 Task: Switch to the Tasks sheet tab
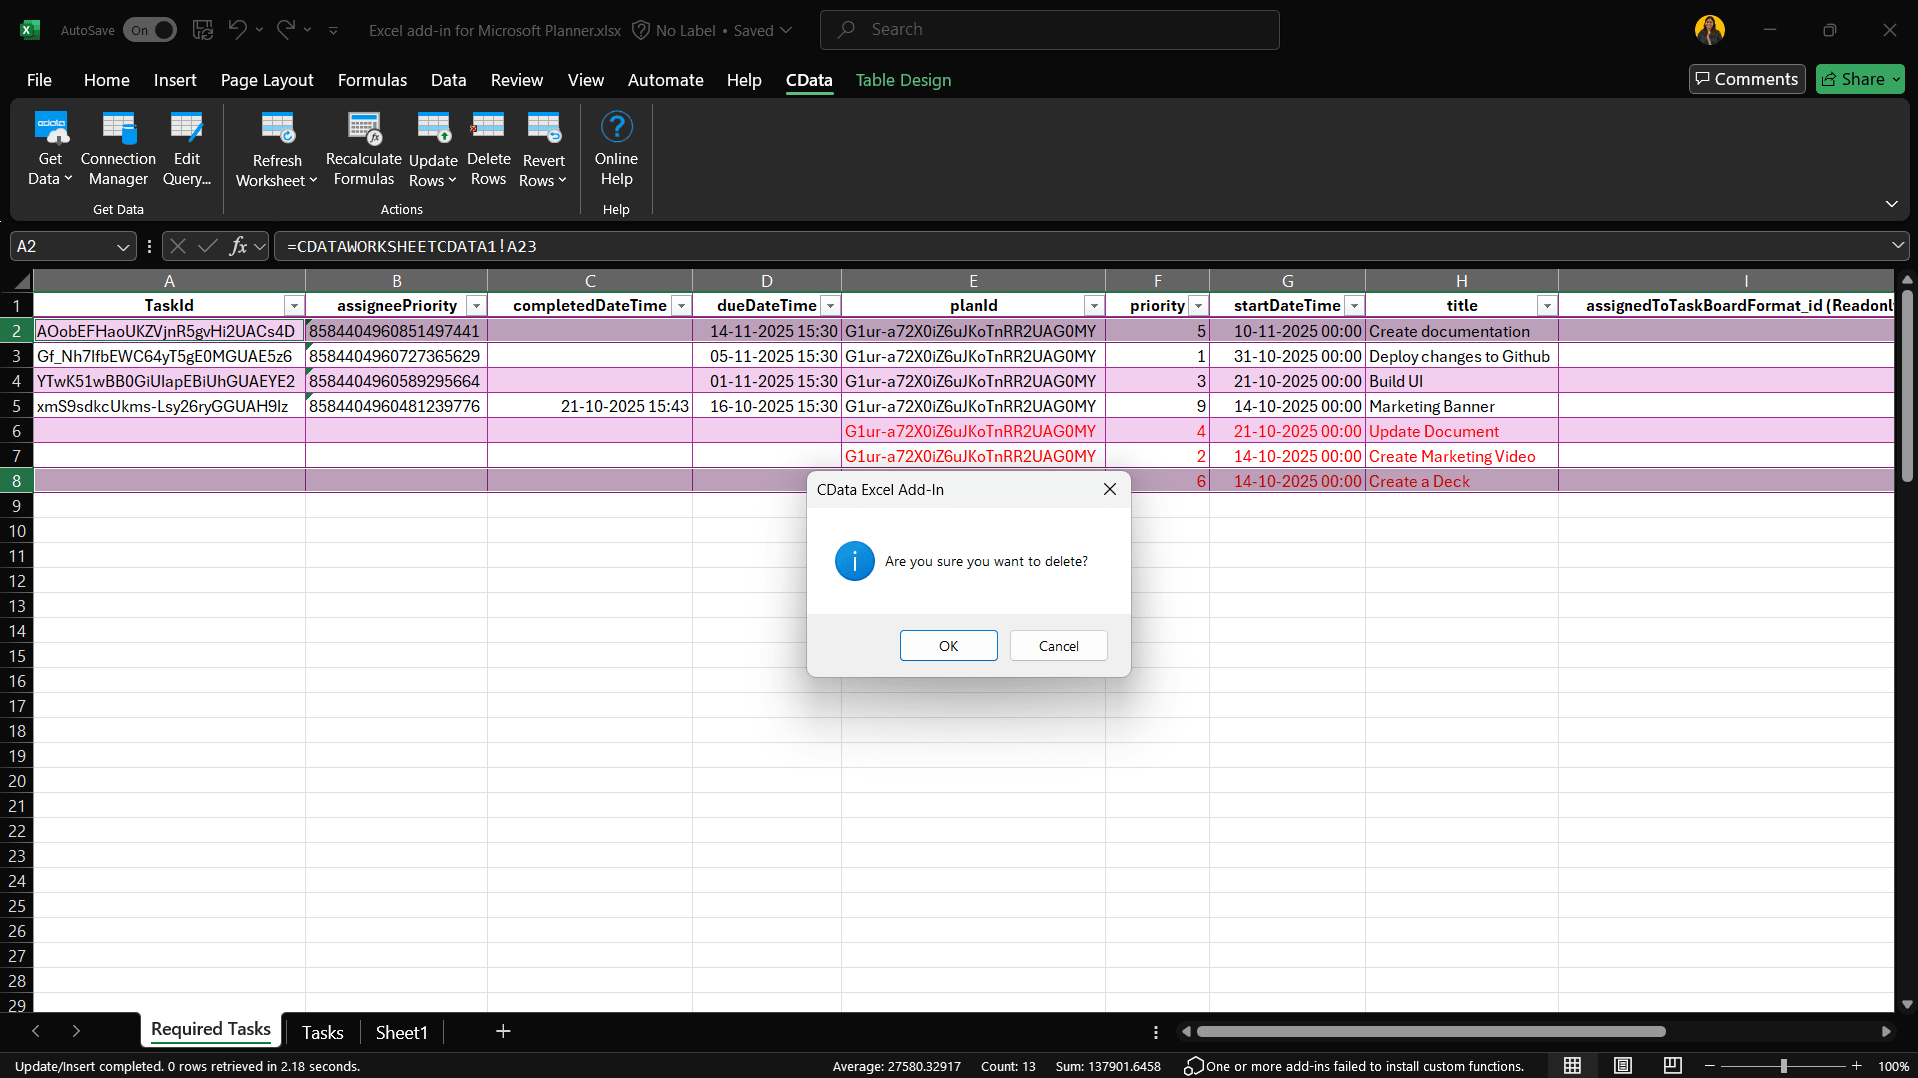[x=322, y=1032]
